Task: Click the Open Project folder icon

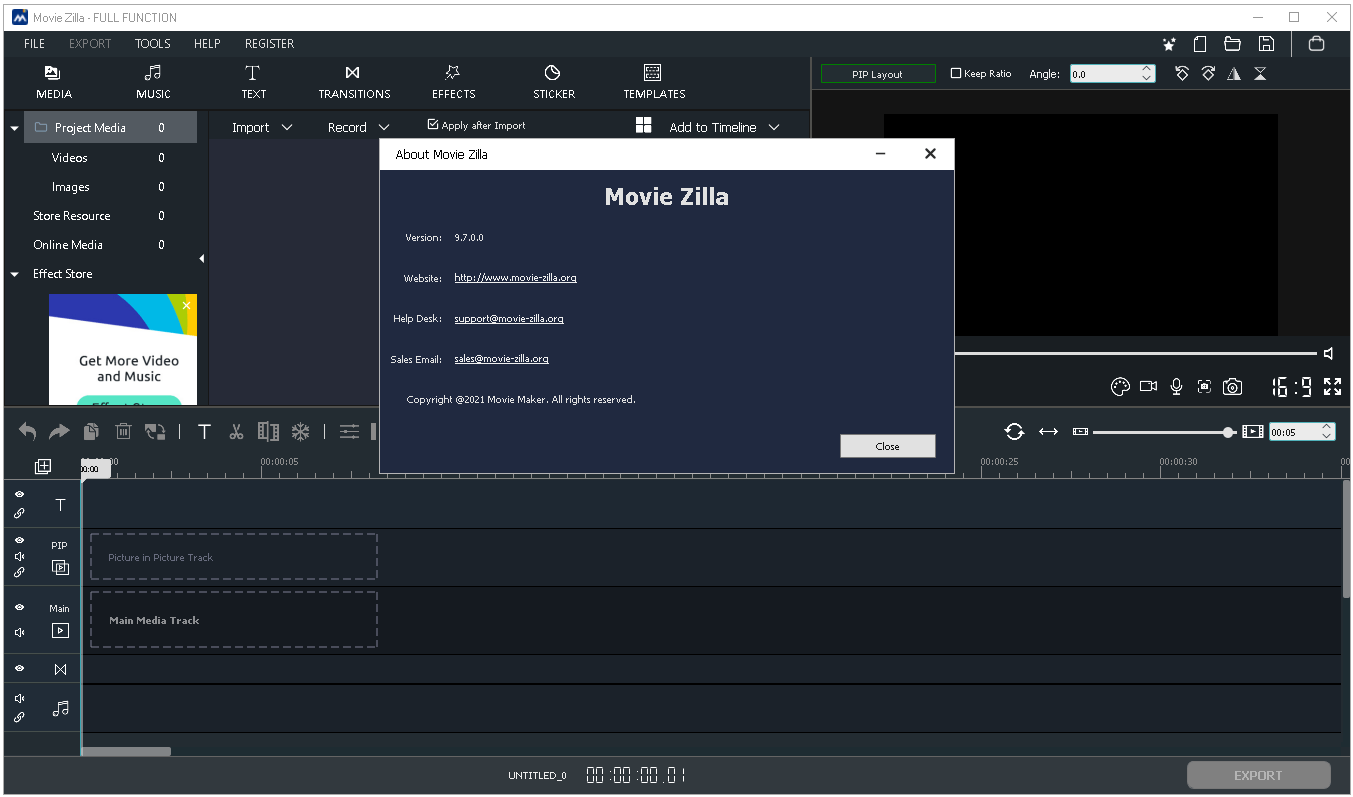Action: [x=1232, y=44]
